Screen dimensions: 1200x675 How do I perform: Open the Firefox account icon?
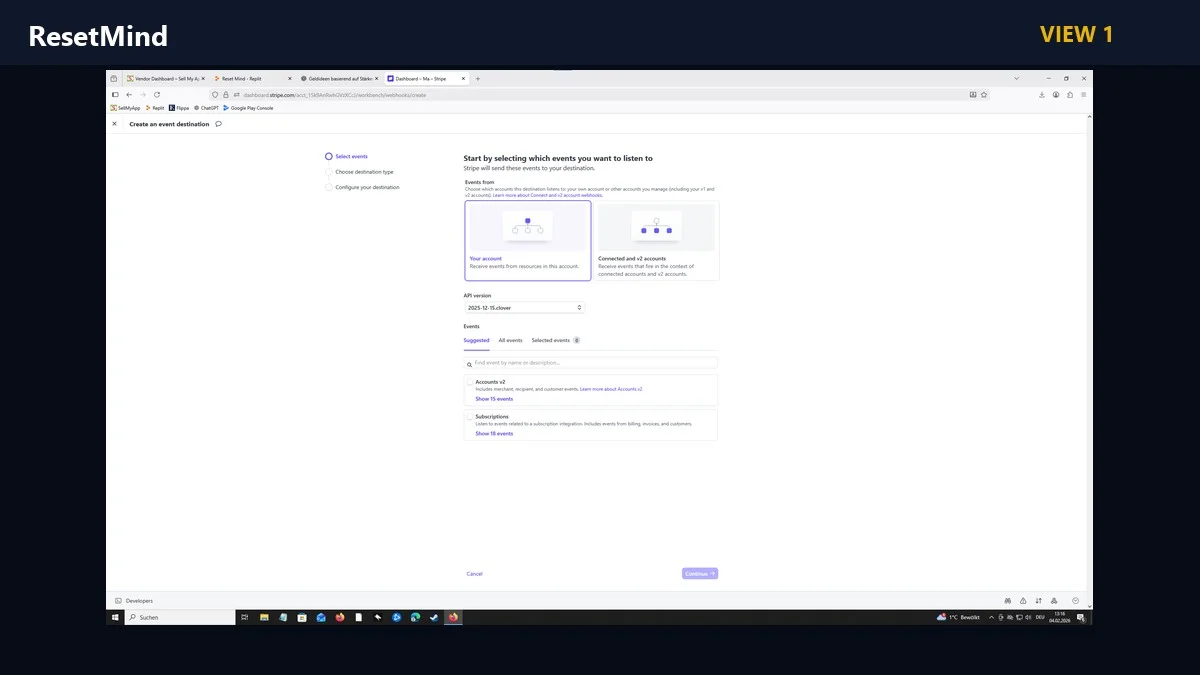(1056, 94)
